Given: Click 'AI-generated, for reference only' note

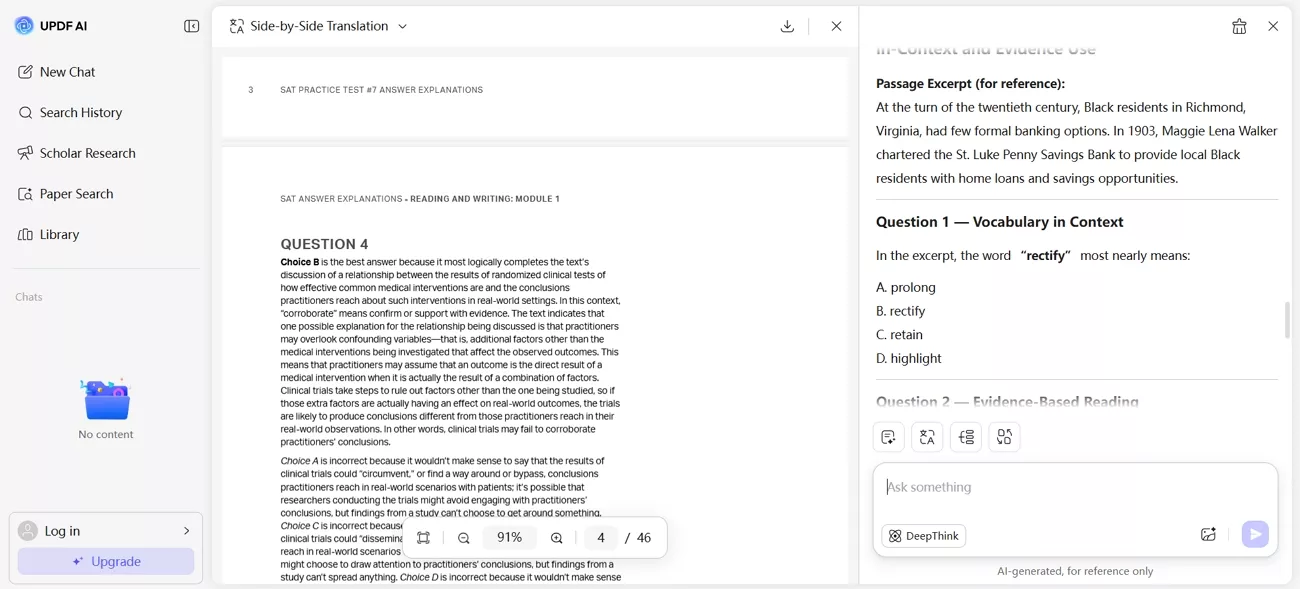Looking at the screenshot, I should (x=1075, y=571).
